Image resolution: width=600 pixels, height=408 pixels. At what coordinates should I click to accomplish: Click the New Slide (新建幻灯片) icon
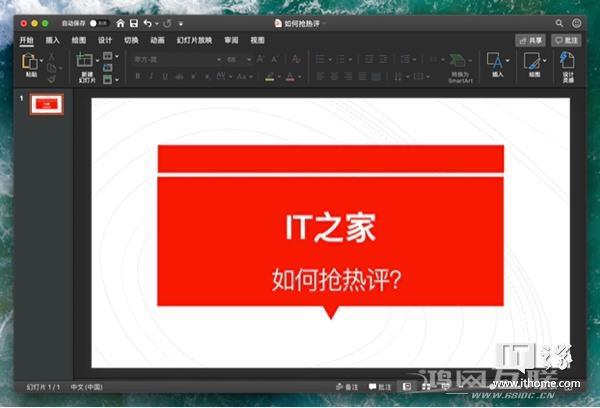(85, 60)
